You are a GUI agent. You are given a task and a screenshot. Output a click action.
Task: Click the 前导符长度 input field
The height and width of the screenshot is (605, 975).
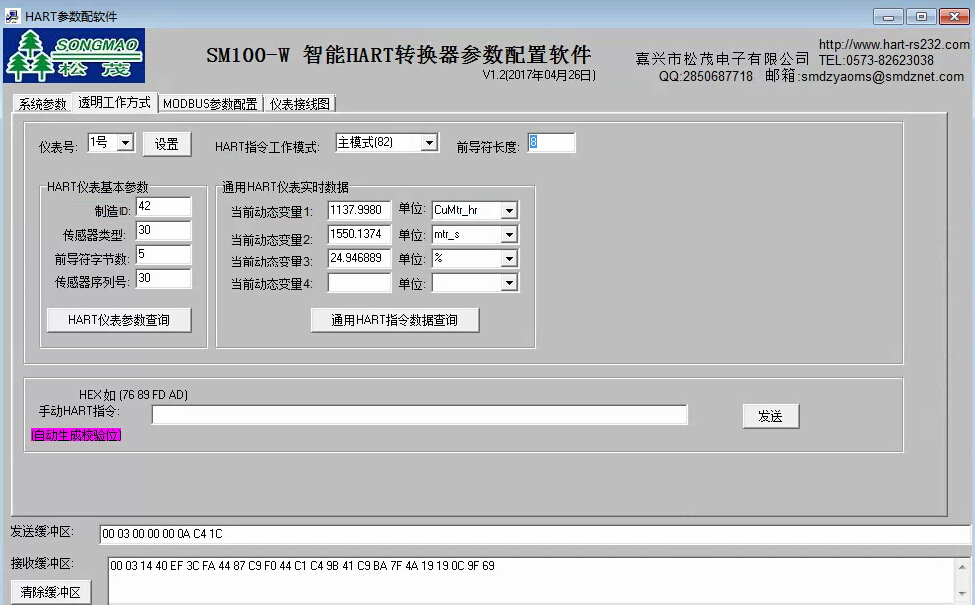[x=552, y=142]
